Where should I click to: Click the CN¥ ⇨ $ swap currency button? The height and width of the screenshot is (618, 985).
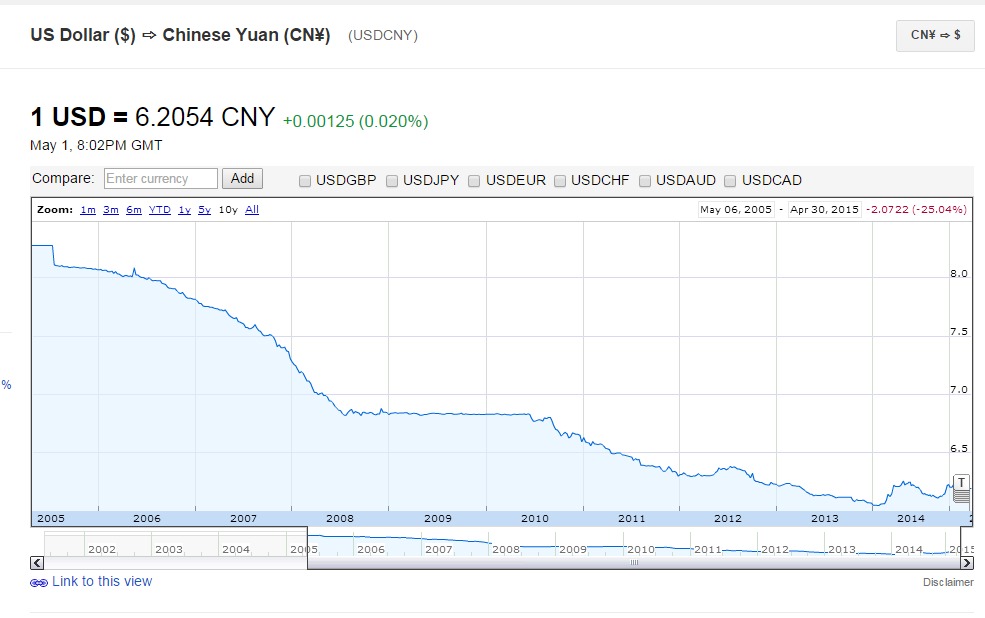click(935, 35)
